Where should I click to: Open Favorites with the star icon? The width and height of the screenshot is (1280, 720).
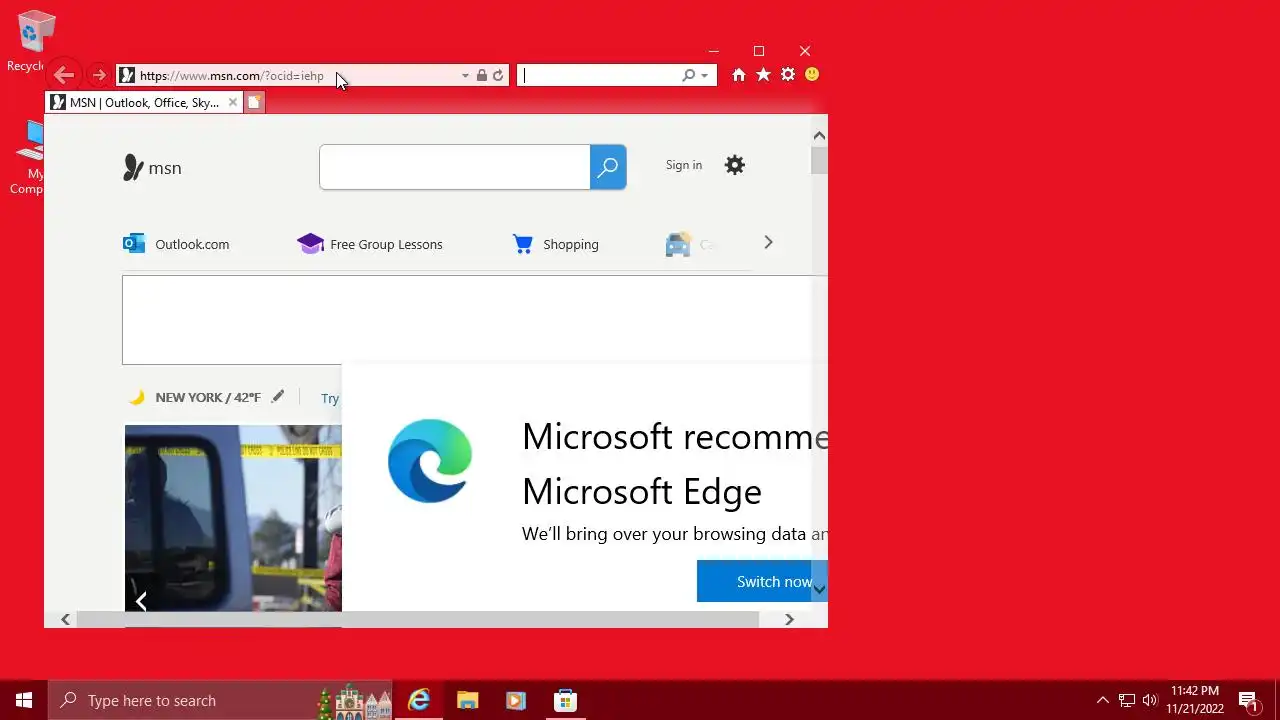(x=763, y=75)
